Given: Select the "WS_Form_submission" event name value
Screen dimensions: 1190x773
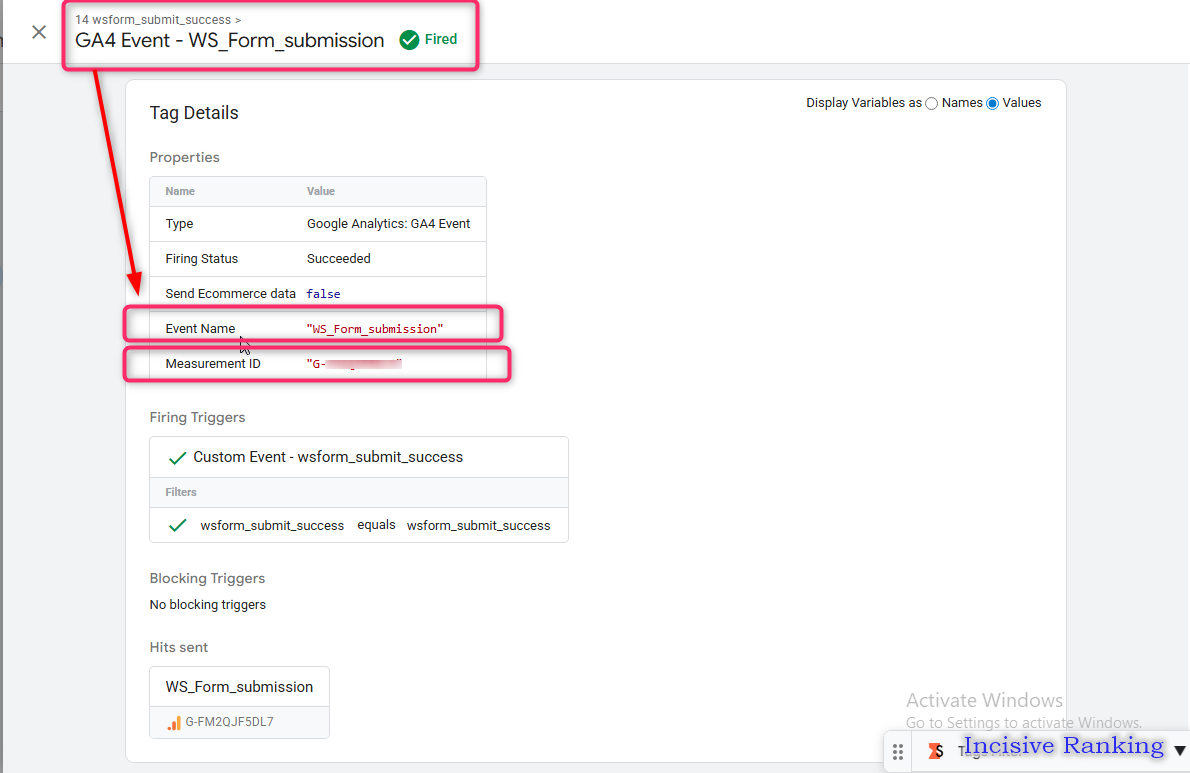Looking at the screenshot, I should click(x=375, y=328).
